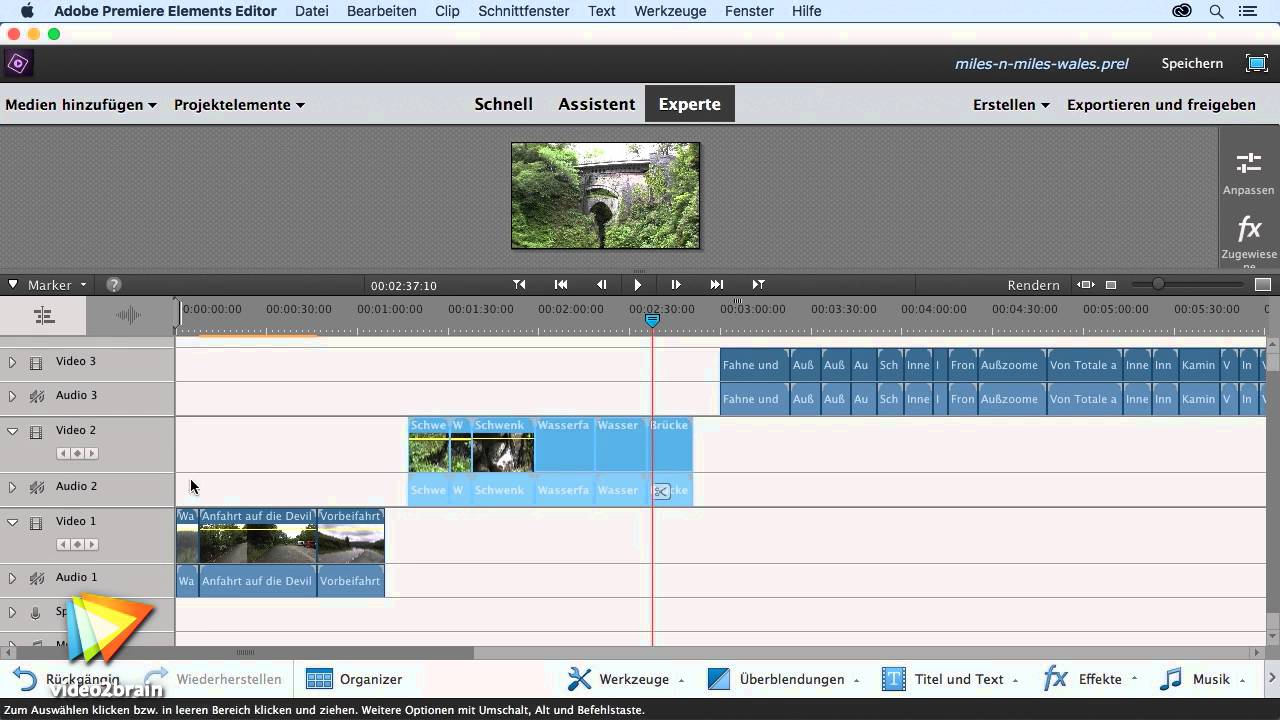Click the zoom in timeline icon
1280x720 pixels.
coord(1262,285)
